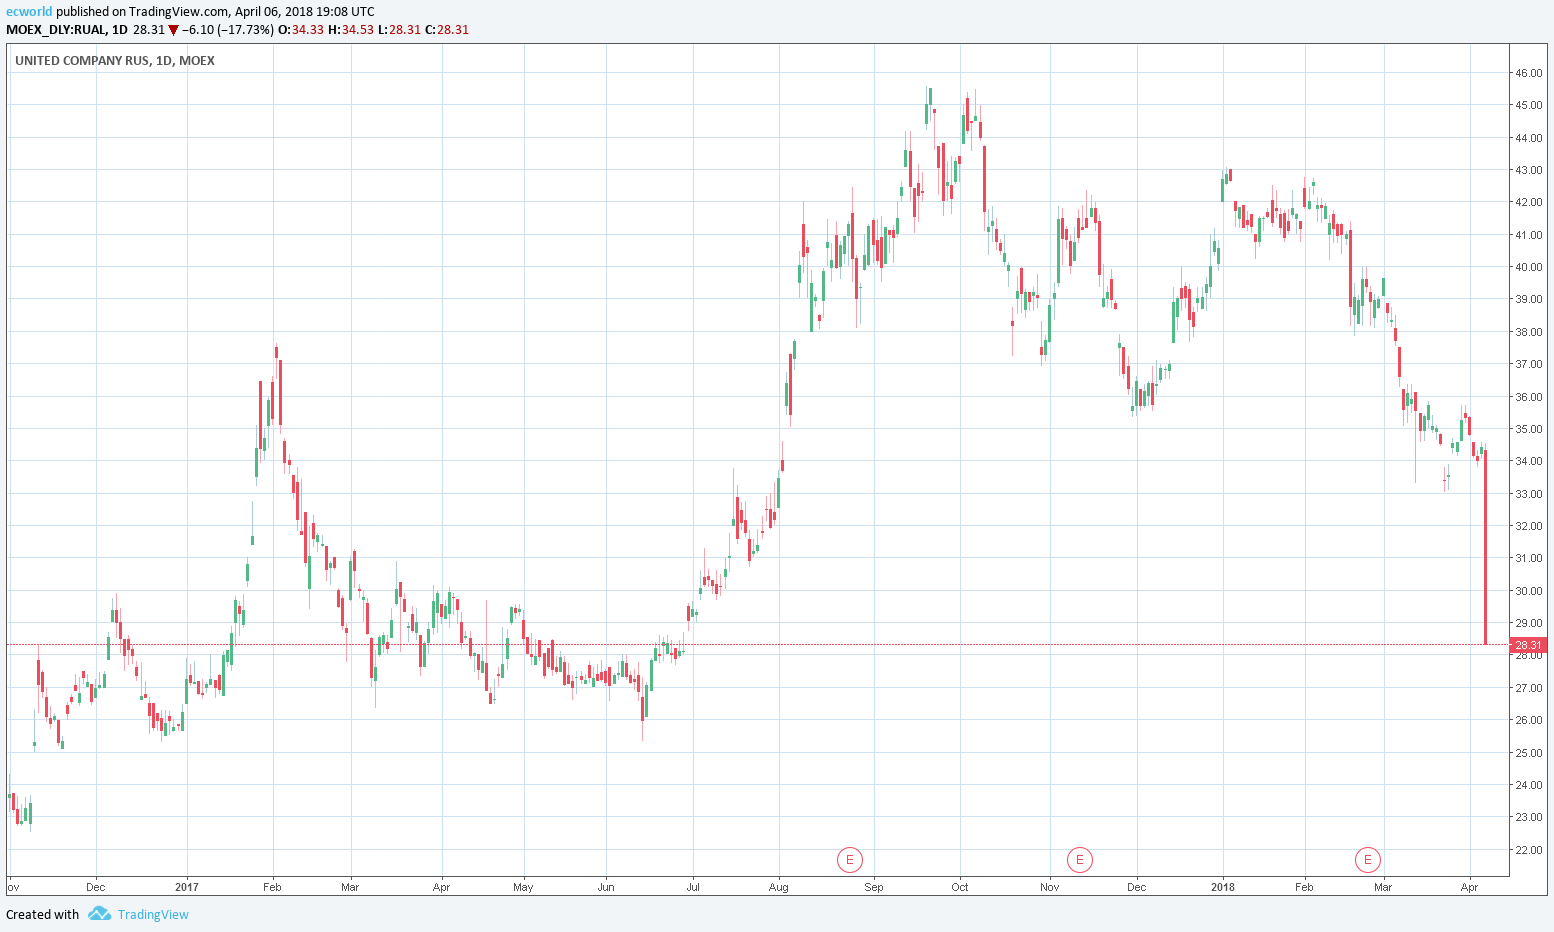The width and height of the screenshot is (1554, 932).
Task: Click the MOEX_DLY:RUAL symbol text
Action: tap(56, 30)
